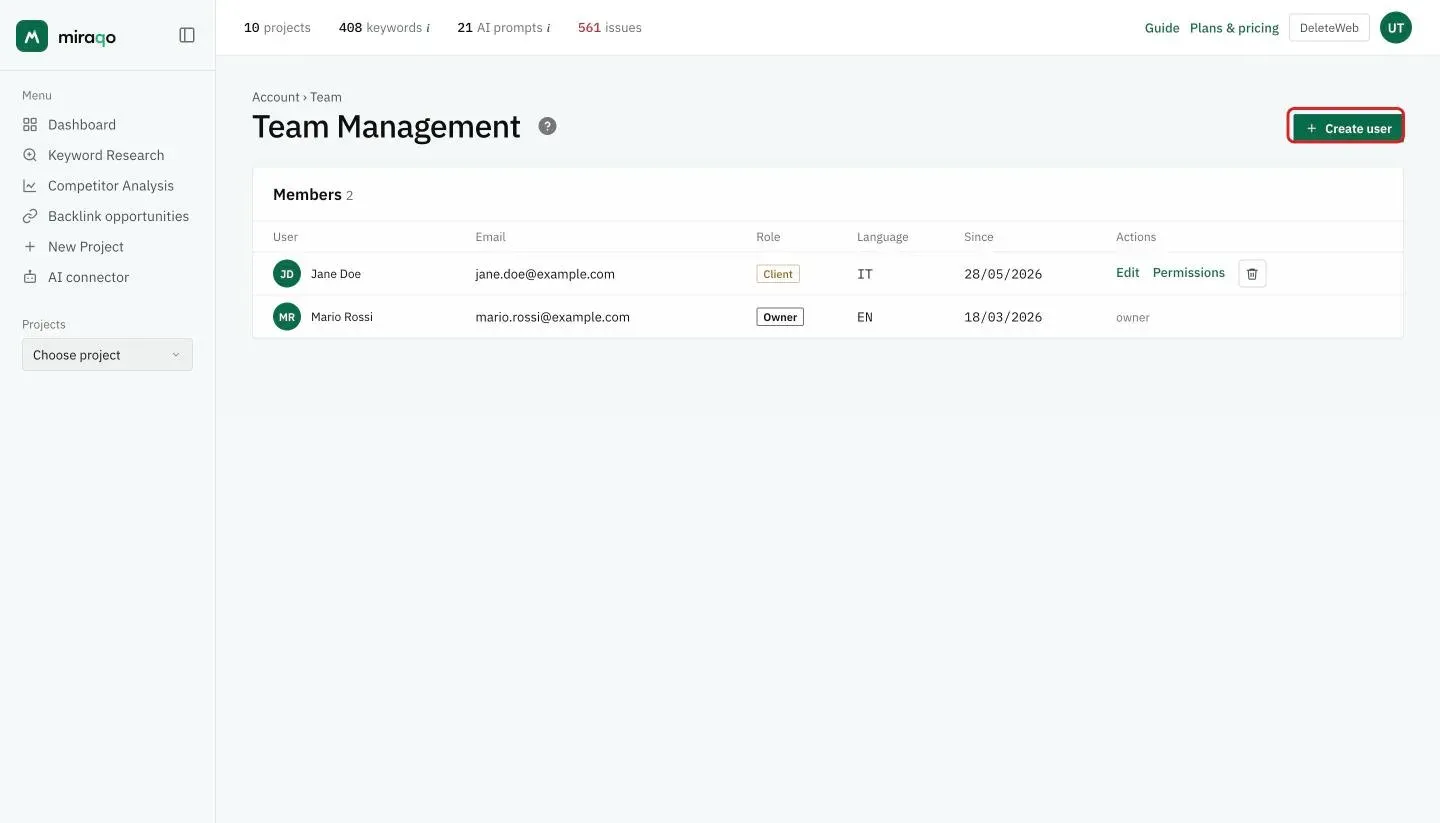Click the Mario Rossi name
Screen dimensions: 1440x823
coord(342,317)
